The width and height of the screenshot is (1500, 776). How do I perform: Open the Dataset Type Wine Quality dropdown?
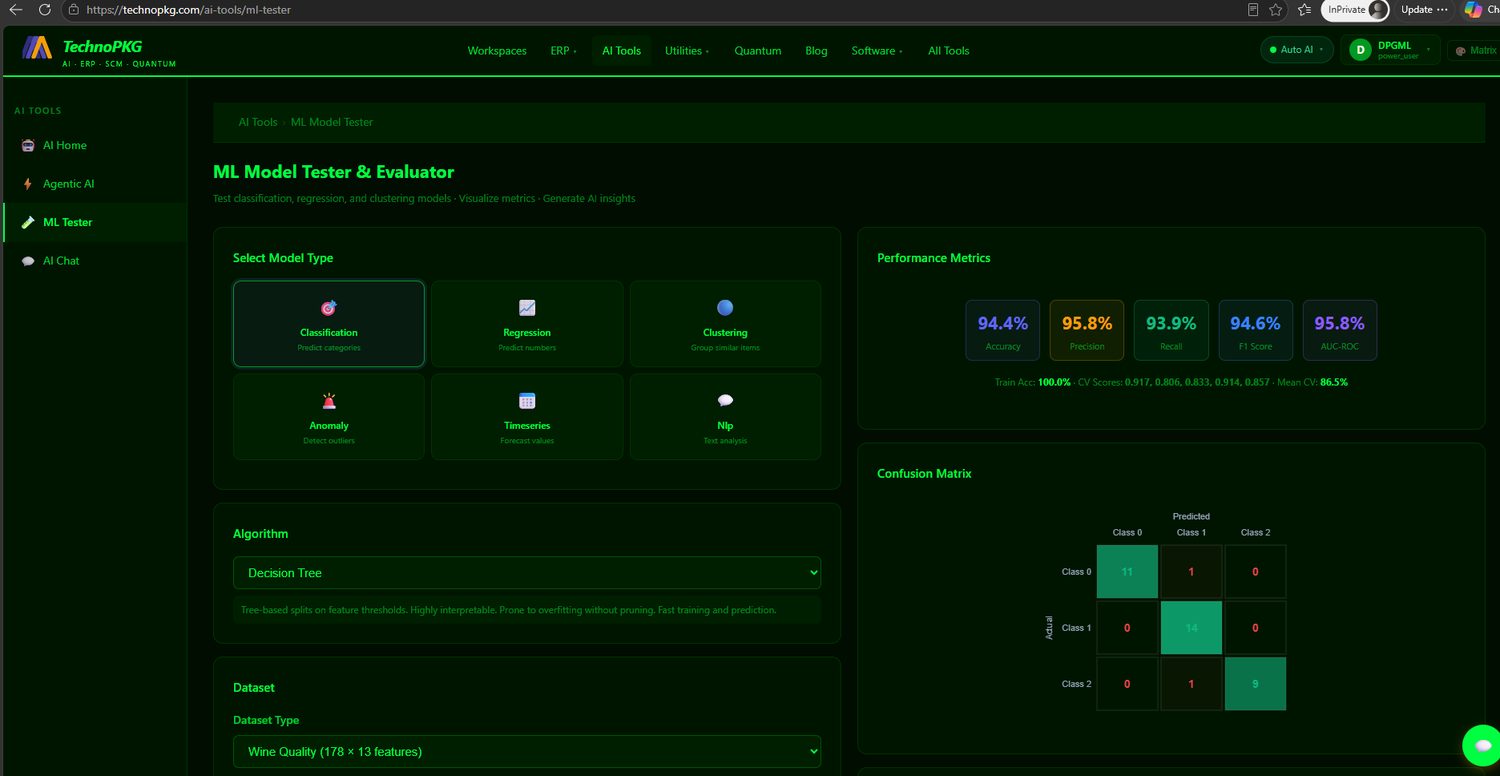coord(527,752)
